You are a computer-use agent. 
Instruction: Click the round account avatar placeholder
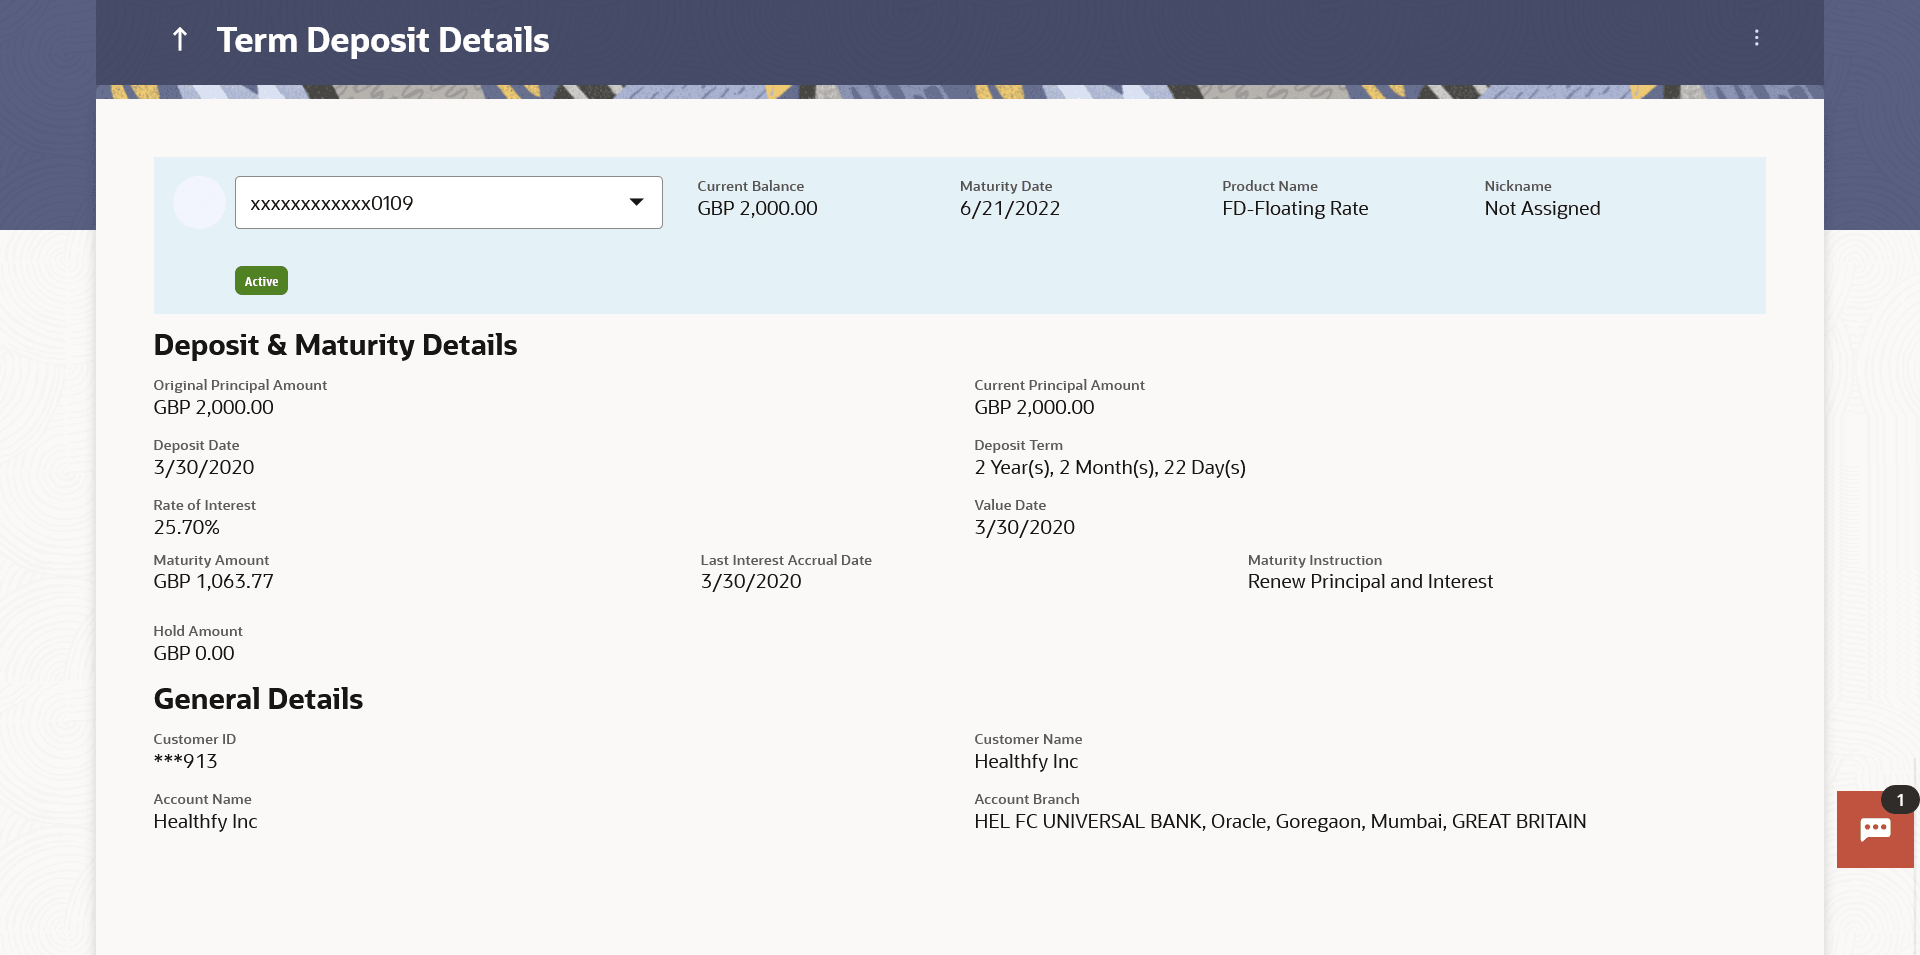coord(199,202)
